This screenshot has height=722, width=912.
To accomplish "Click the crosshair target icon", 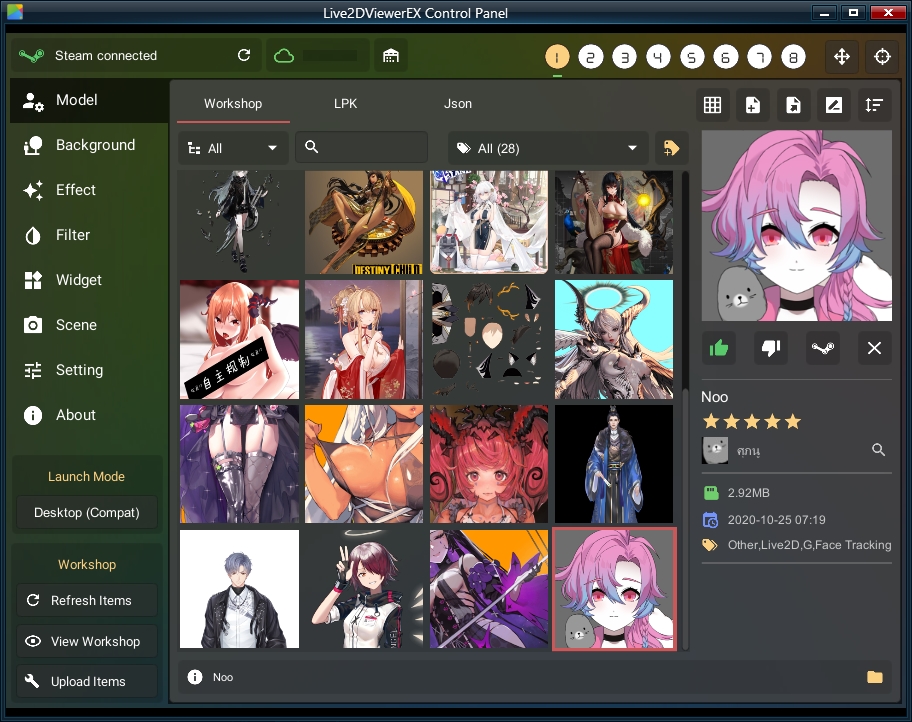I will [883, 57].
